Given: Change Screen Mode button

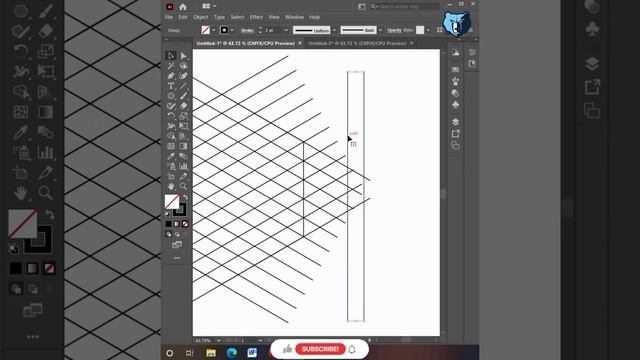Looking at the screenshot, I should point(177,245).
